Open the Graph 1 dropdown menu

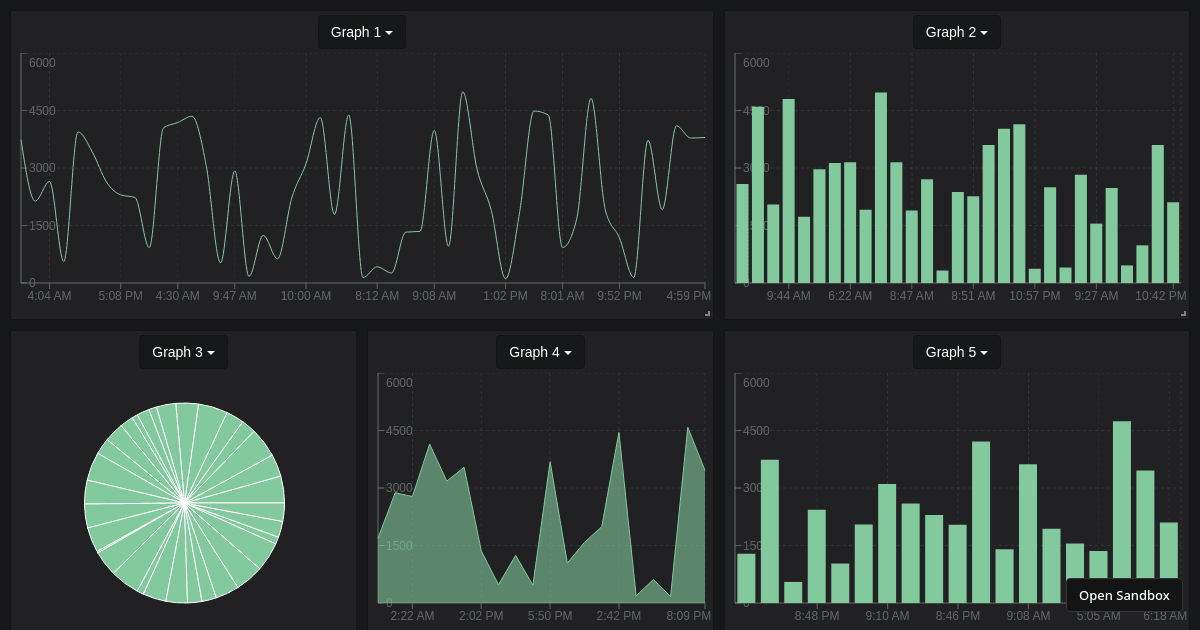point(361,31)
